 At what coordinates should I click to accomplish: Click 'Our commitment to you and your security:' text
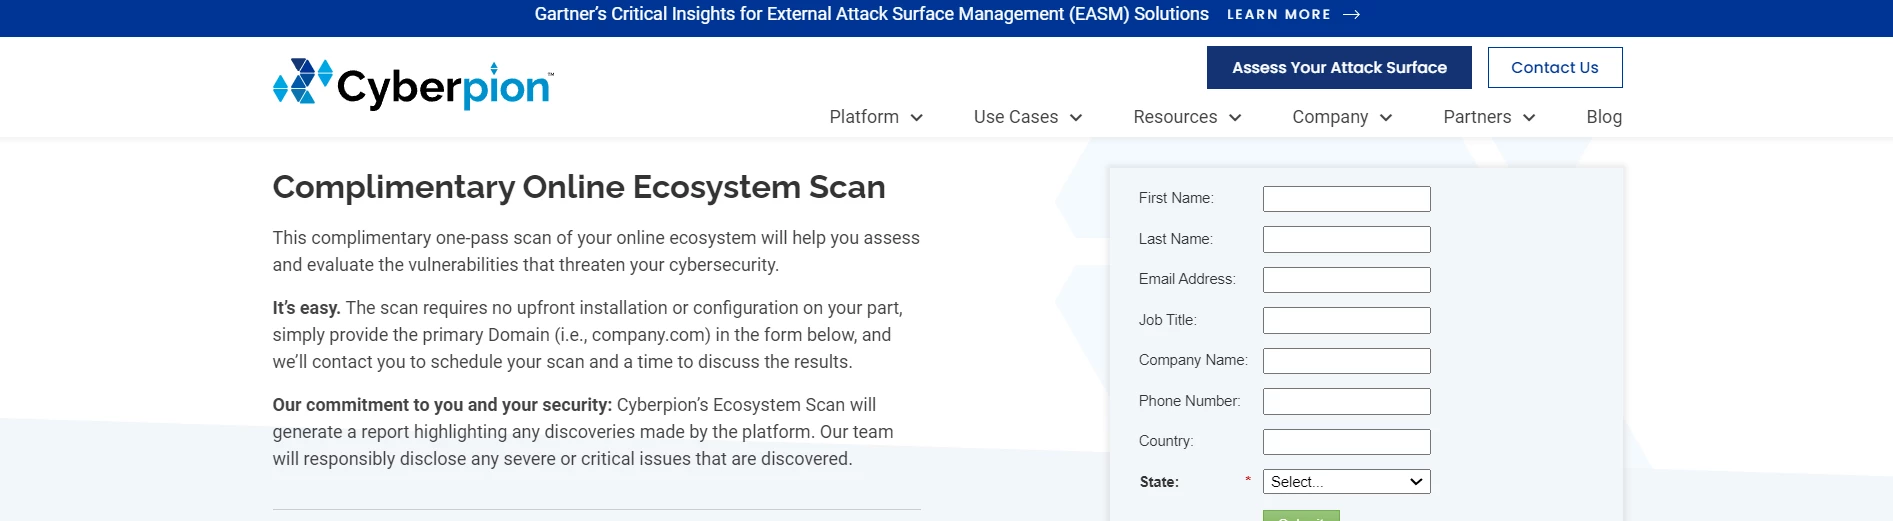pos(442,405)
